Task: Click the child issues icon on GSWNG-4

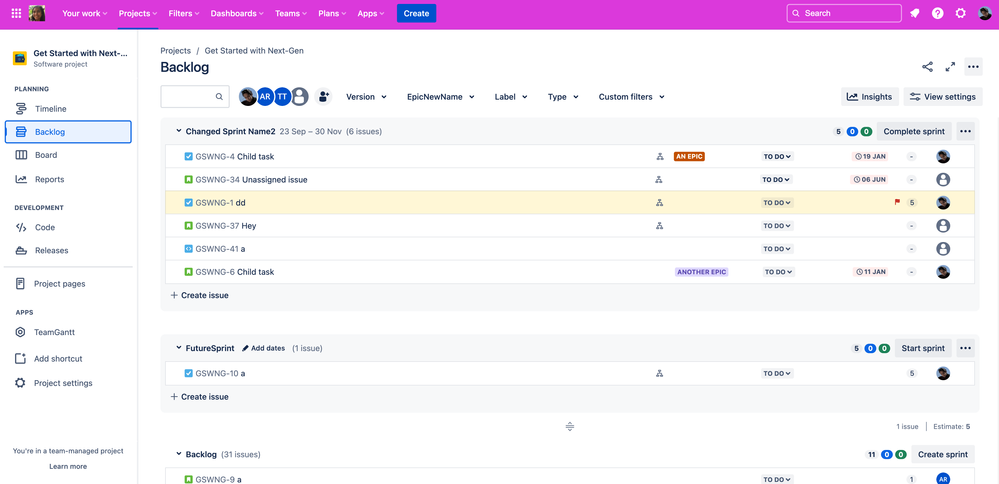Action: pyautogui.click(x=659, y=157)
